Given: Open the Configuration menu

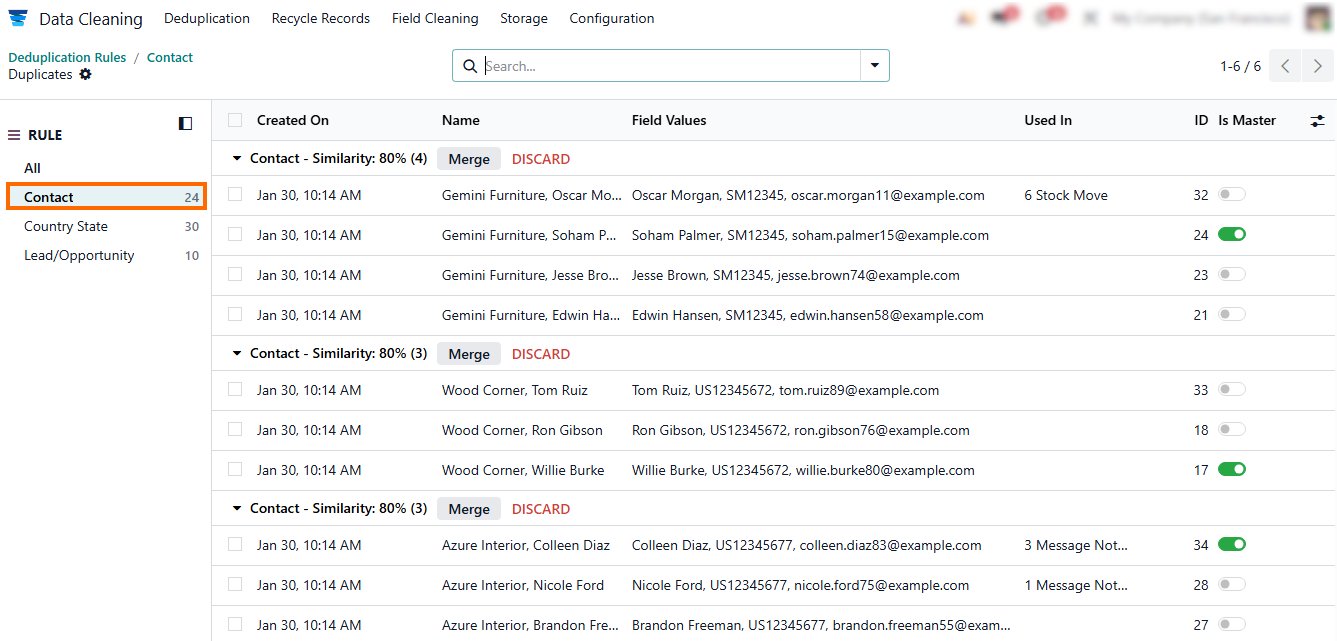Looking at the screenshot, I should pyautogui.click(x=611, y=19).
